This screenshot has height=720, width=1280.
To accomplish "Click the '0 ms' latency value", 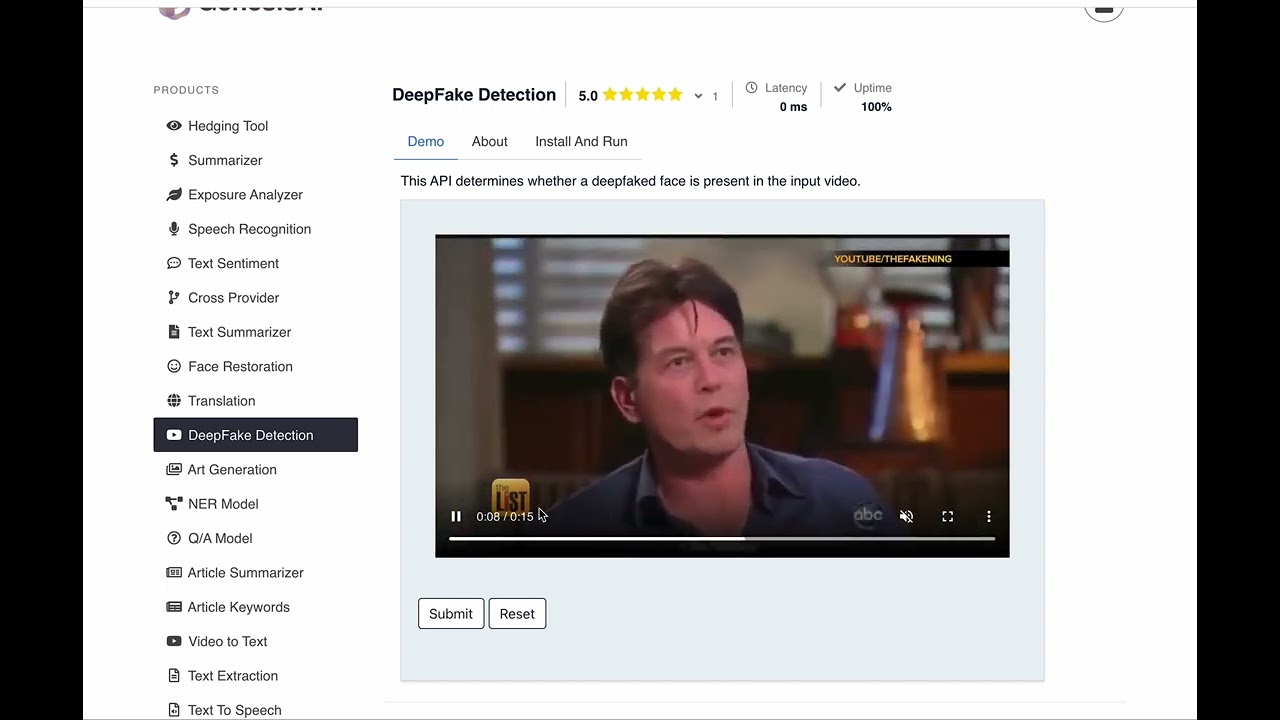I will [793, 107].
